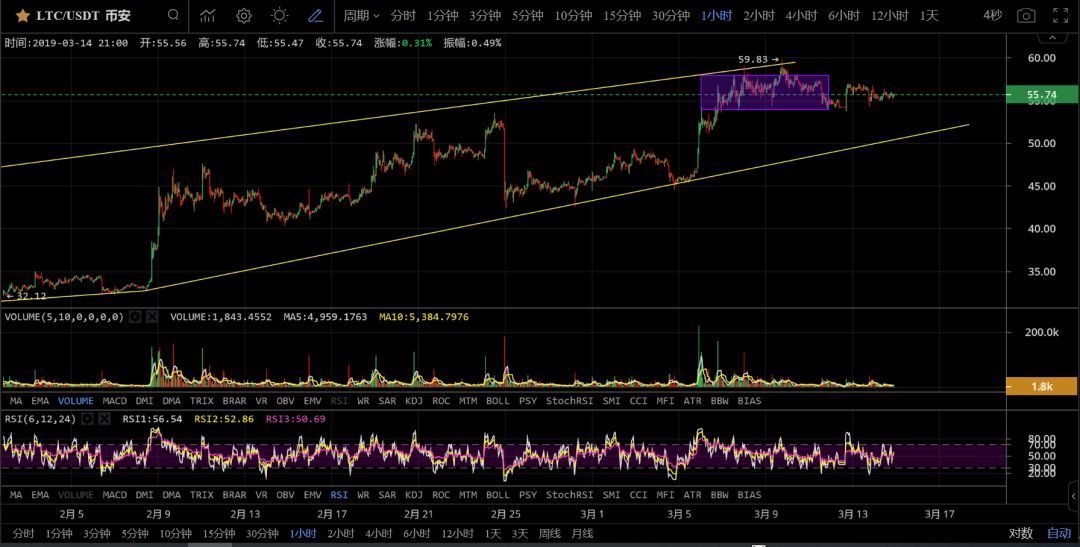Viewport: 1080px width, 547px height.
Task: Enable EMA in RSI panel indicator row
Action: pos(40,495)
